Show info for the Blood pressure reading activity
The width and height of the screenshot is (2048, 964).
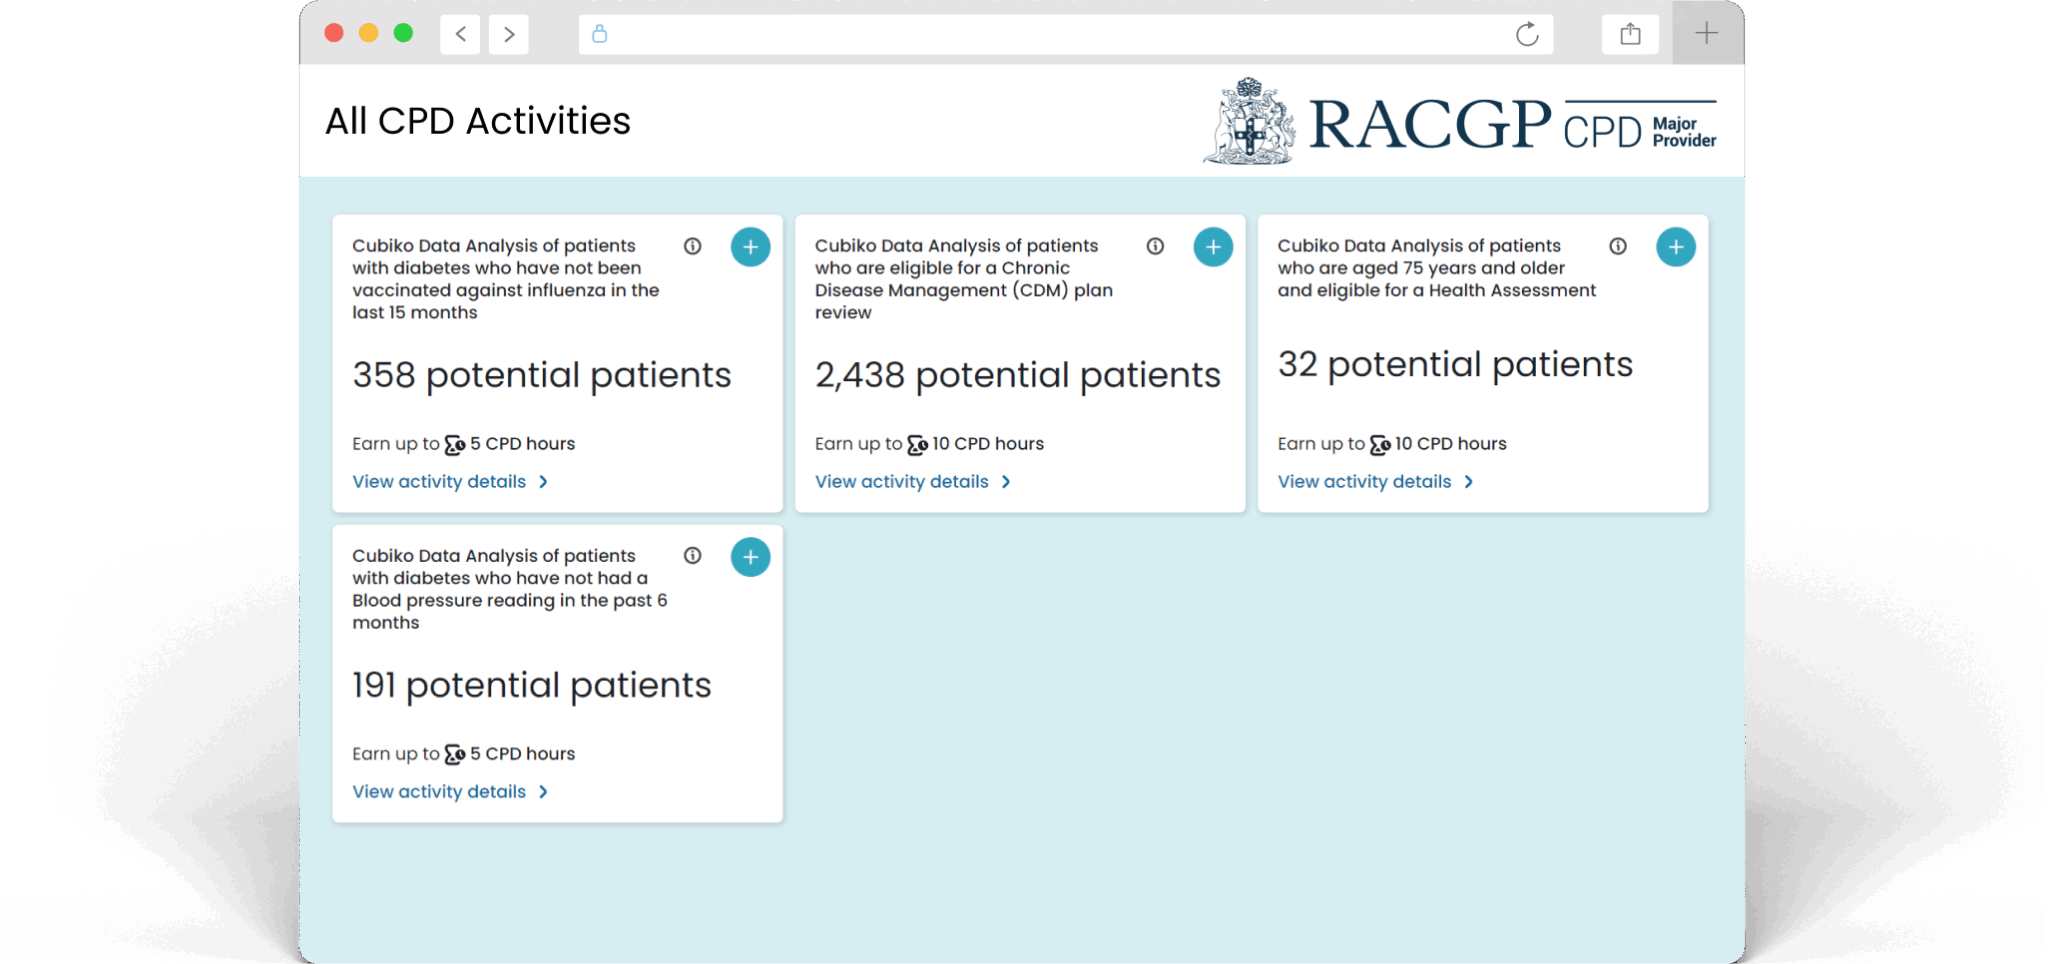(692, 556)
